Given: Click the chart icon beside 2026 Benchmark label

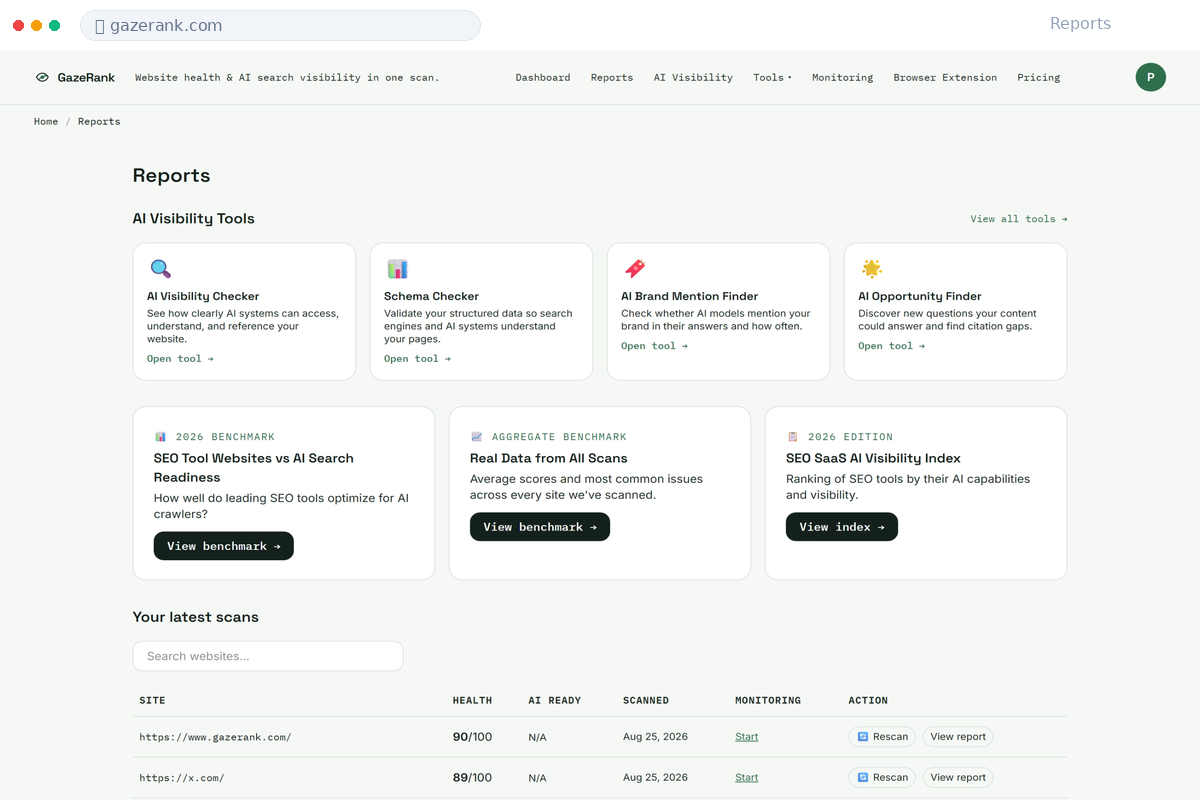Looking at the screenshot, I should pos(160,437).
